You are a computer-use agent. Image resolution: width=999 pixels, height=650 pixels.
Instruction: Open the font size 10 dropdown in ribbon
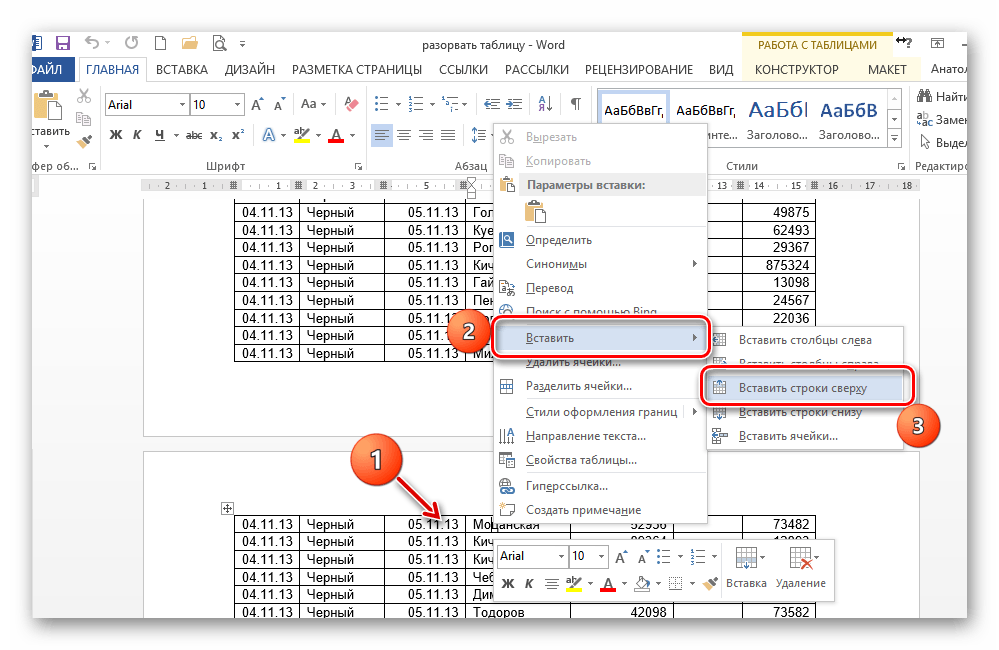click(x=237, y=105)
